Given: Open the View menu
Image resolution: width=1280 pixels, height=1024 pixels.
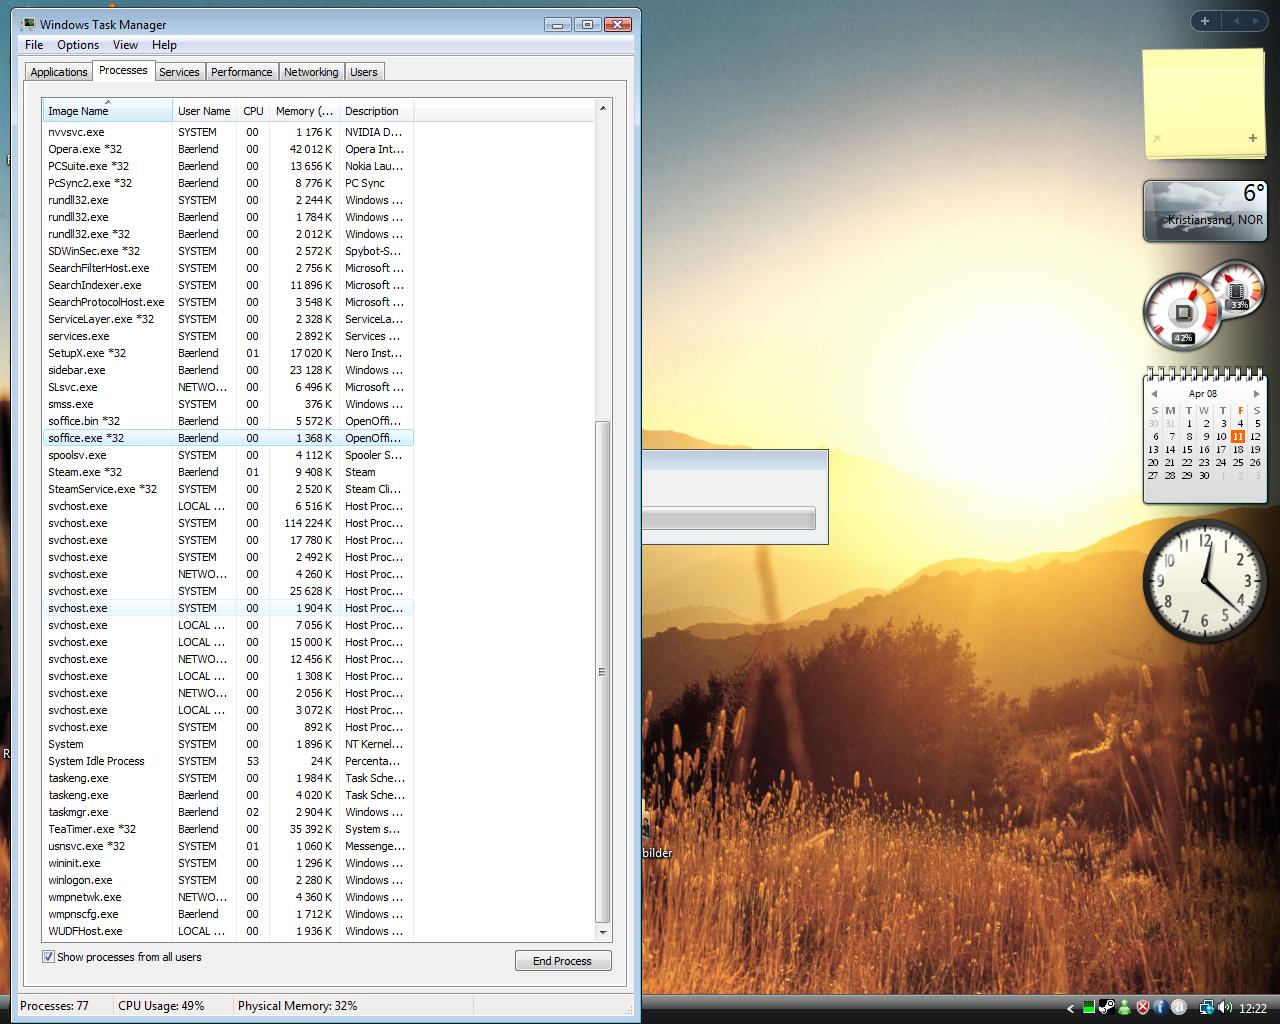Looking at the screenshot, I should tap(125, 45).
